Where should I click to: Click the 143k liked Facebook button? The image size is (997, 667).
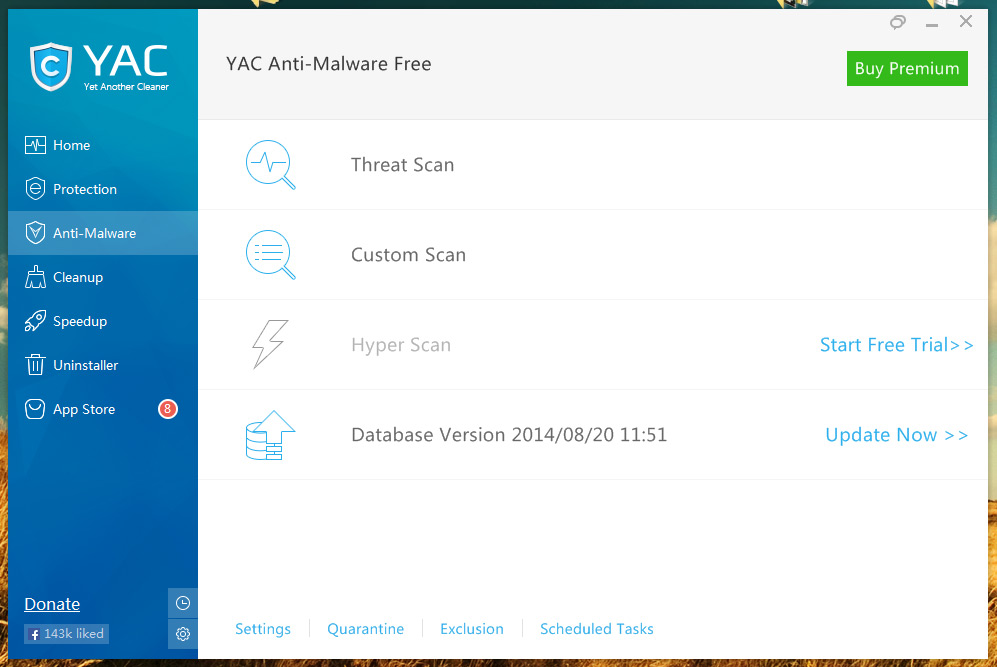(x=67, y=634)
